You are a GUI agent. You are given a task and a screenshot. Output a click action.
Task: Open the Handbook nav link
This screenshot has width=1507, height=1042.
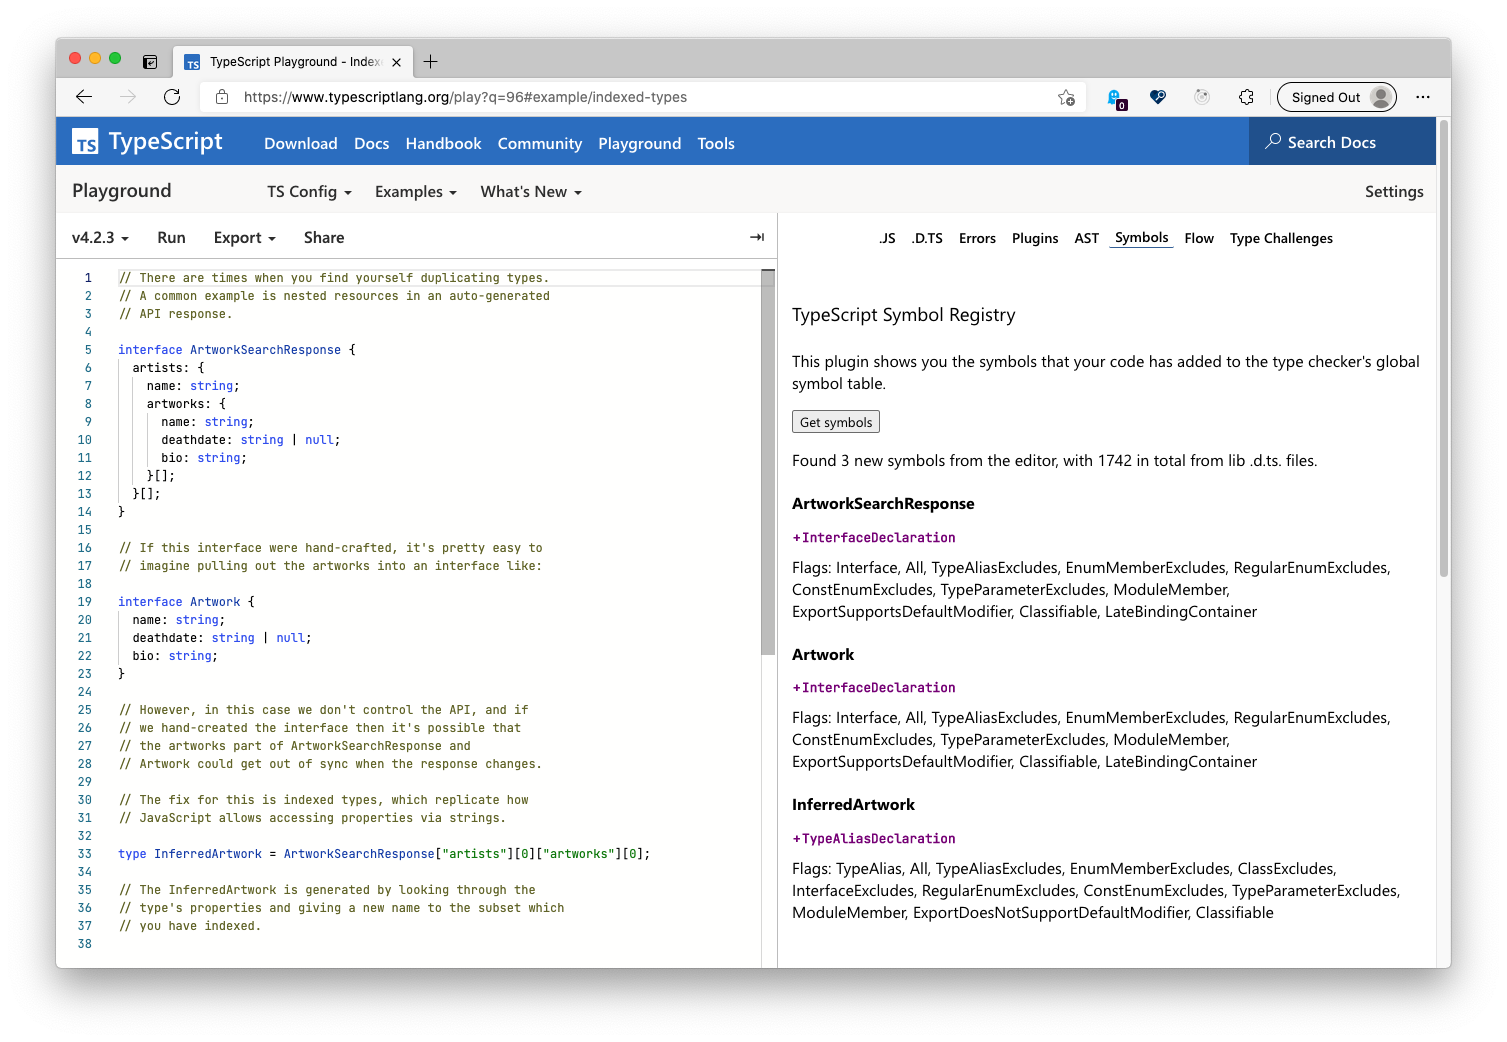(x=443, y=143)
